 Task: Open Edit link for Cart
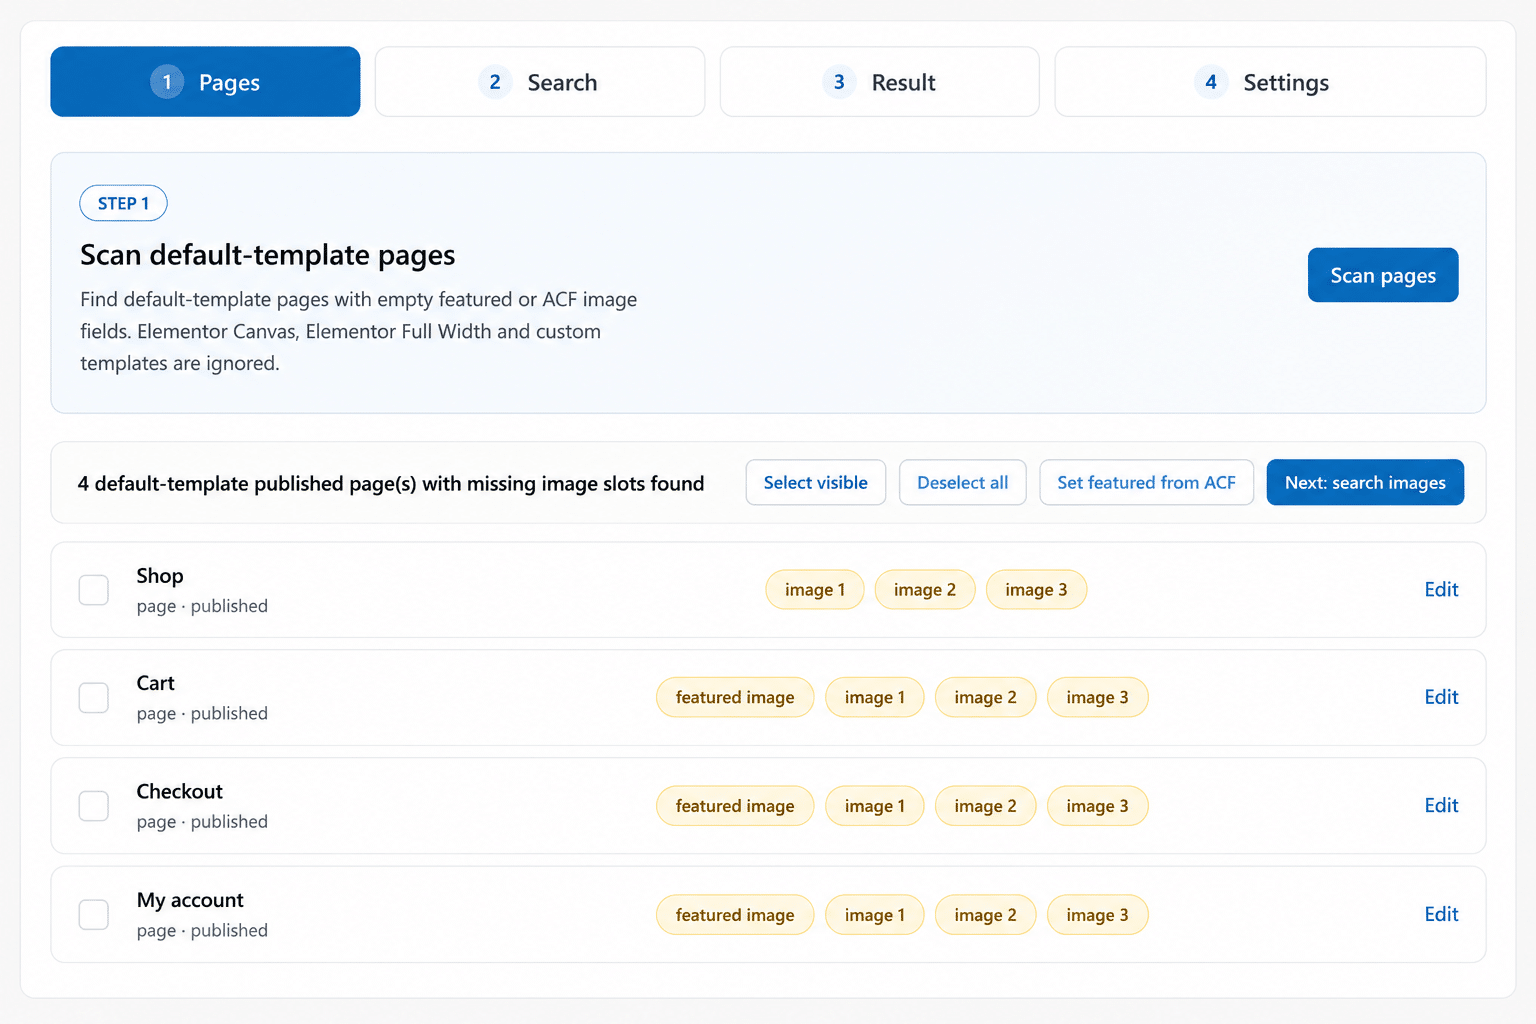tap(1441, 697)
